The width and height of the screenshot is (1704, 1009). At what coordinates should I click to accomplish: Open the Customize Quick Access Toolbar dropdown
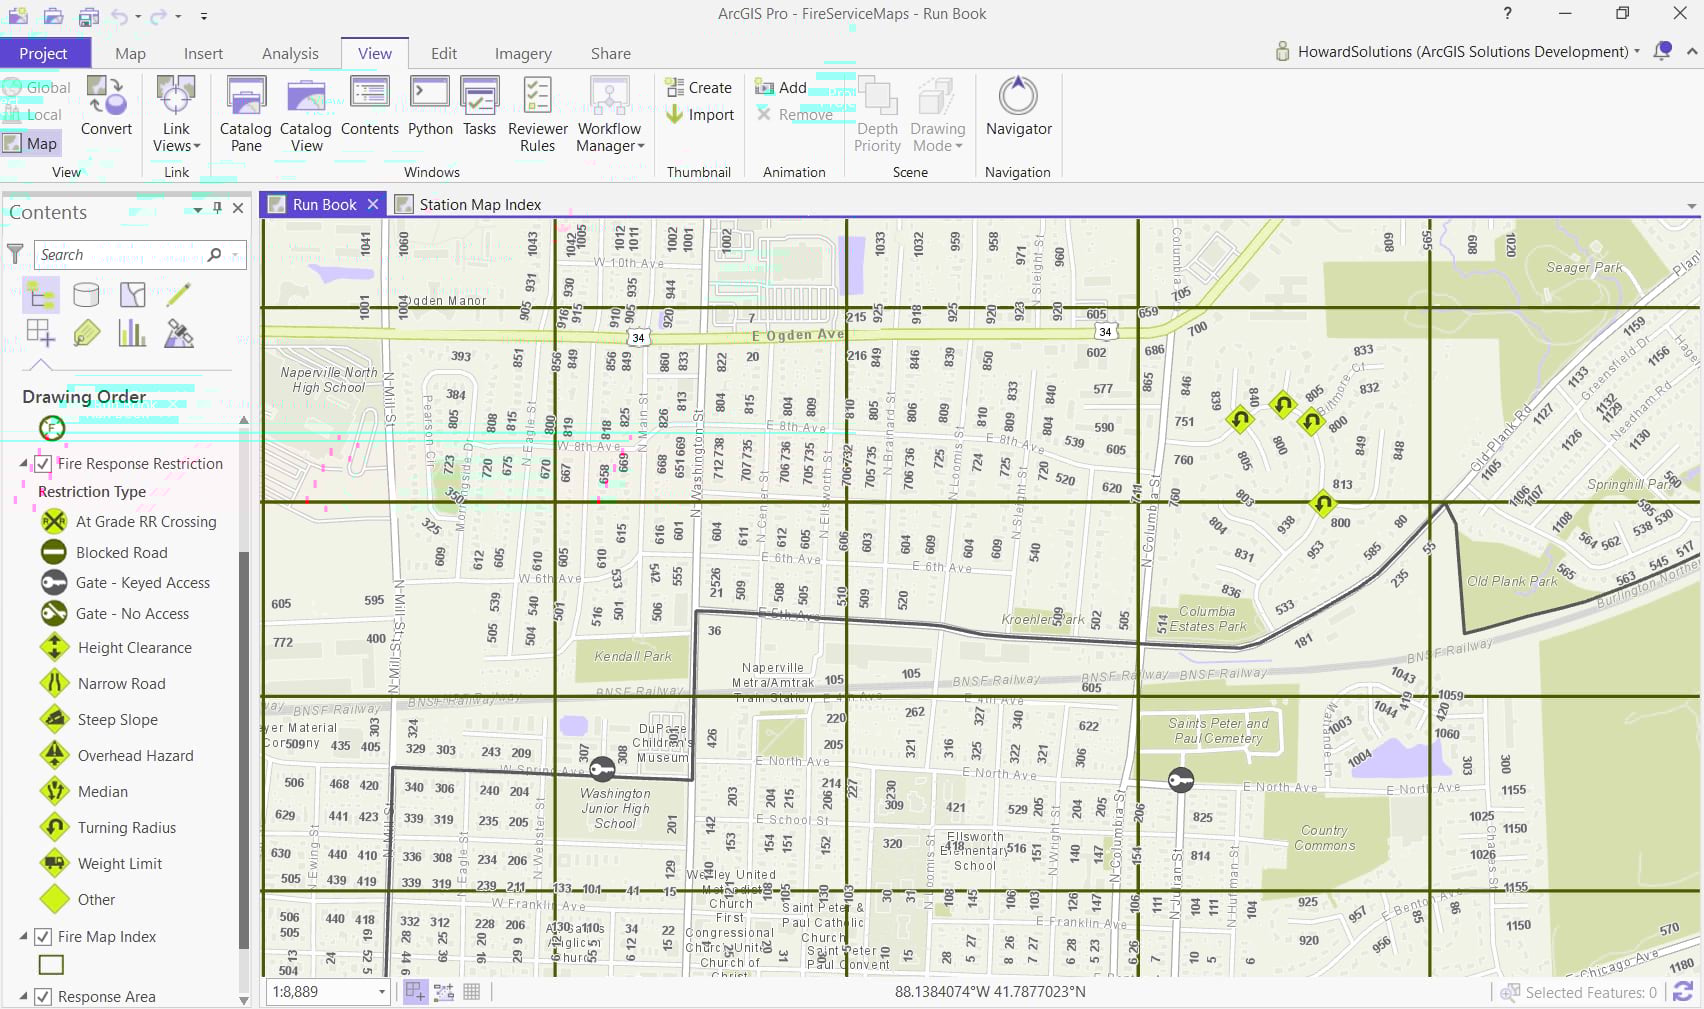tap(203, 16)
